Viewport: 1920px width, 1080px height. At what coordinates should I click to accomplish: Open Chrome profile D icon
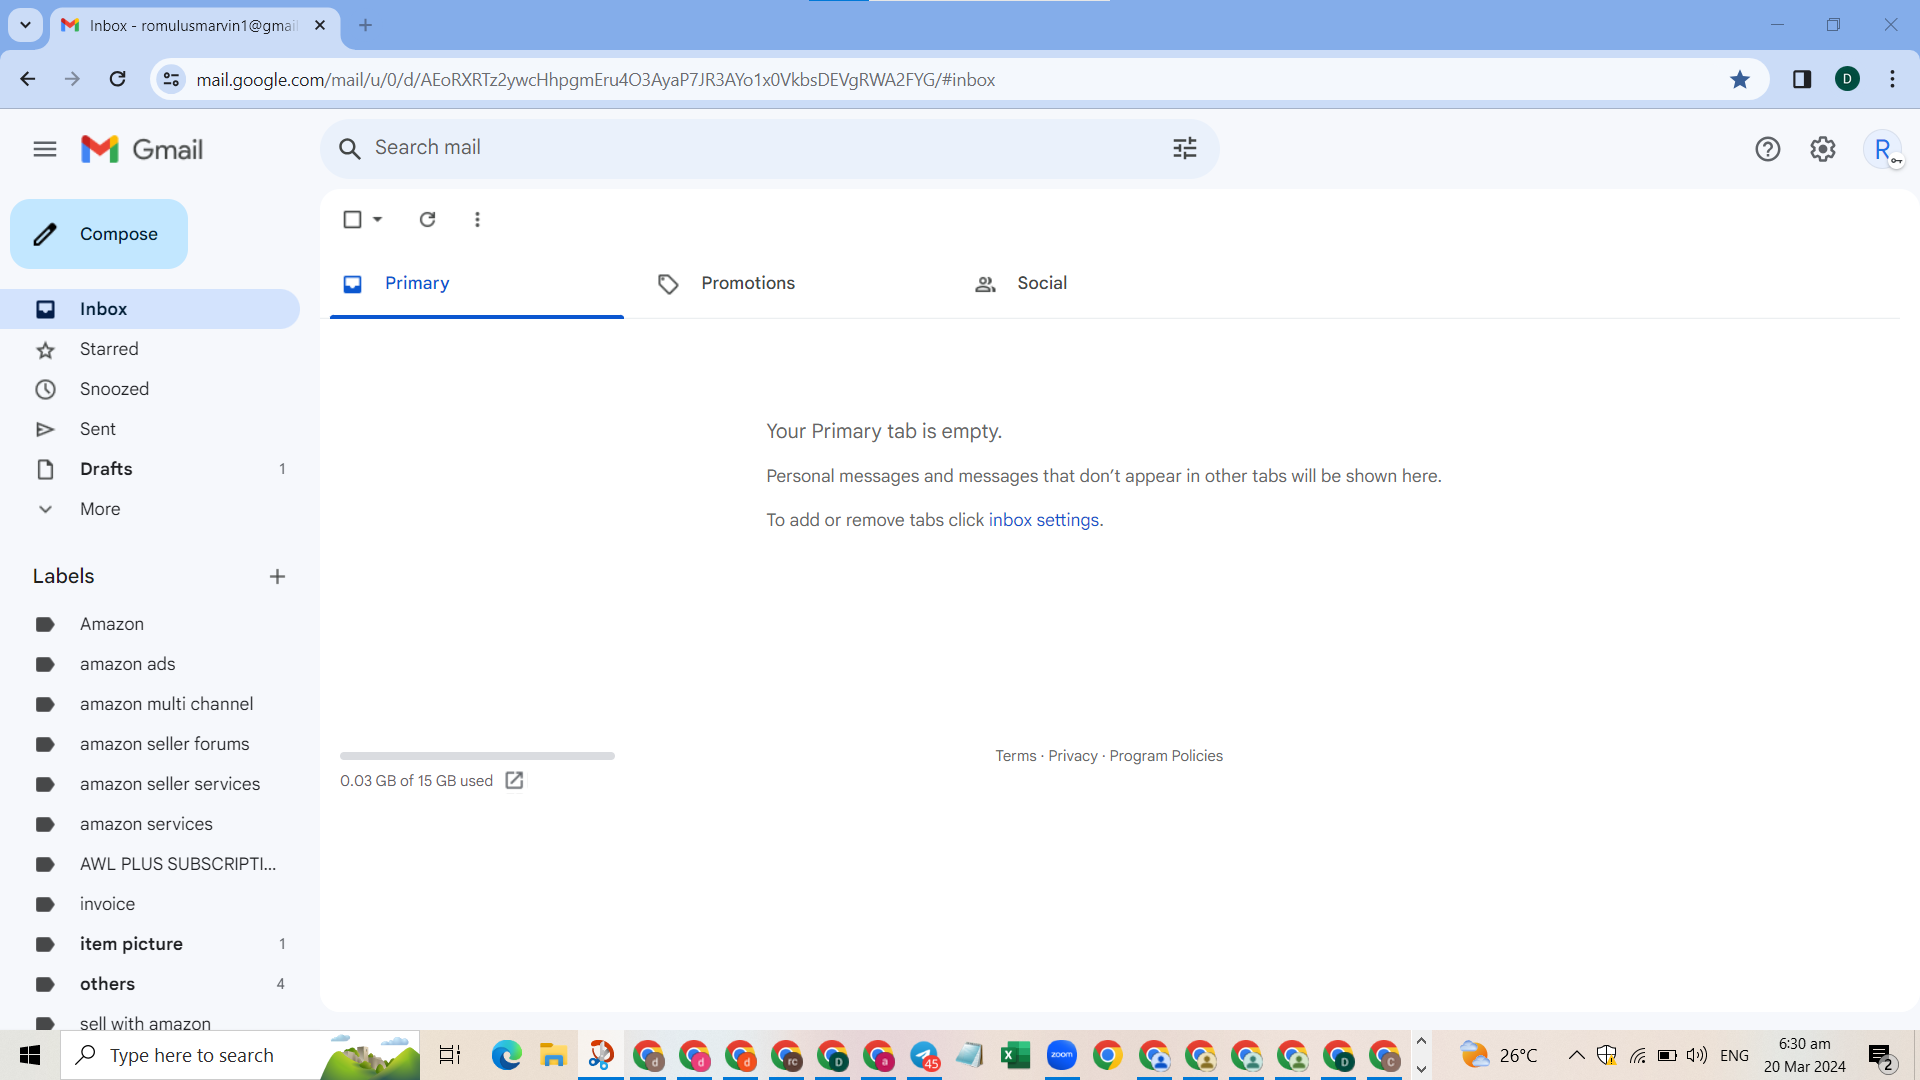pyautogui.click(x=1847, y=79)
